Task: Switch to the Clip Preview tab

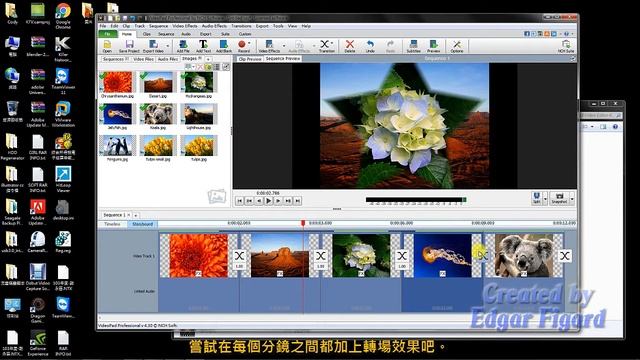Action: (250, 59)
